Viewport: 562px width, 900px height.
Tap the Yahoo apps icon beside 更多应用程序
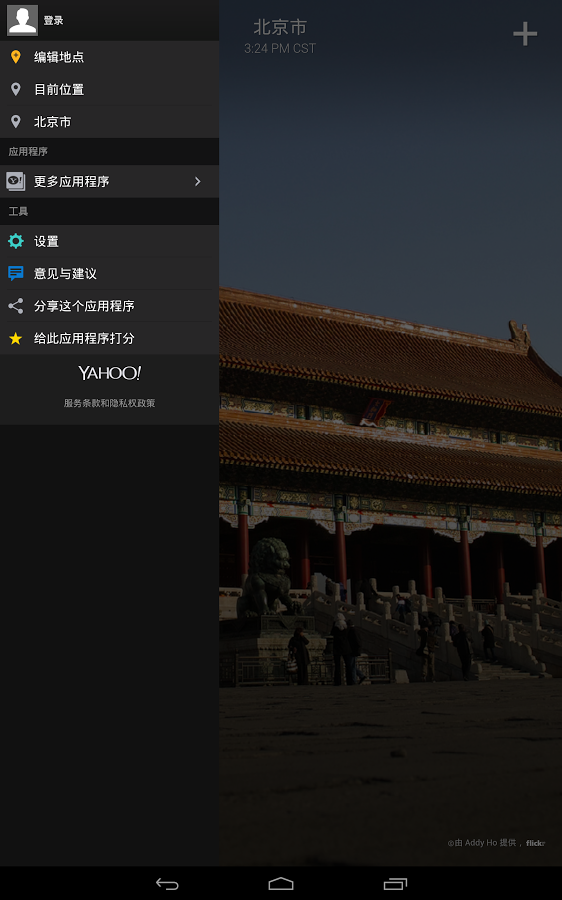[16, 181]
